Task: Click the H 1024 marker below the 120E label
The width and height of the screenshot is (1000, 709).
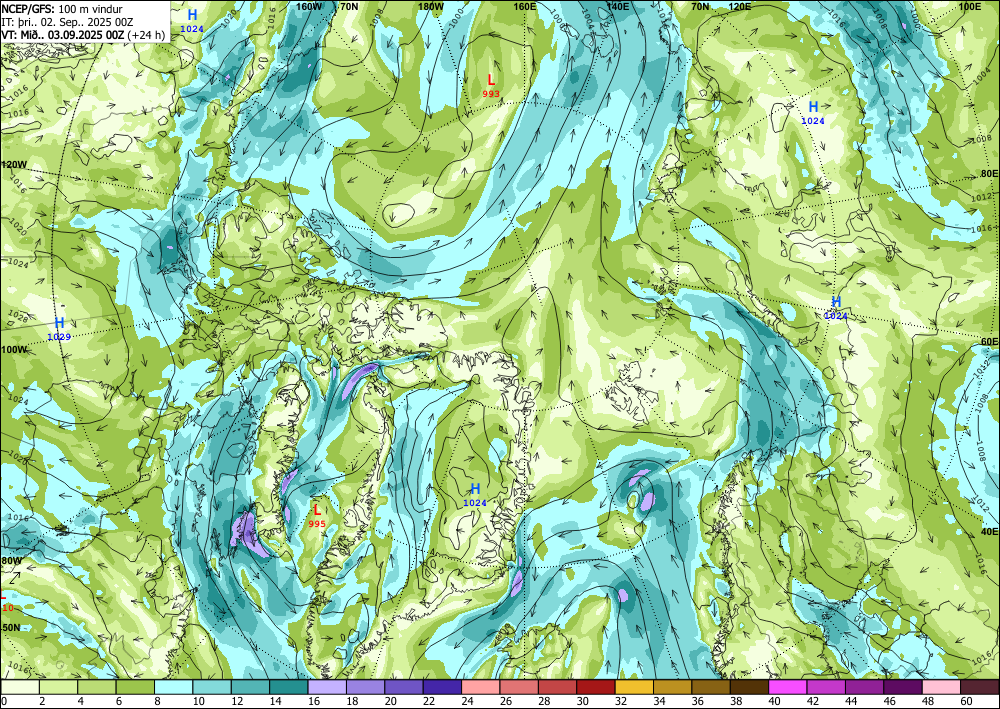Action: [x=813, y=113]
